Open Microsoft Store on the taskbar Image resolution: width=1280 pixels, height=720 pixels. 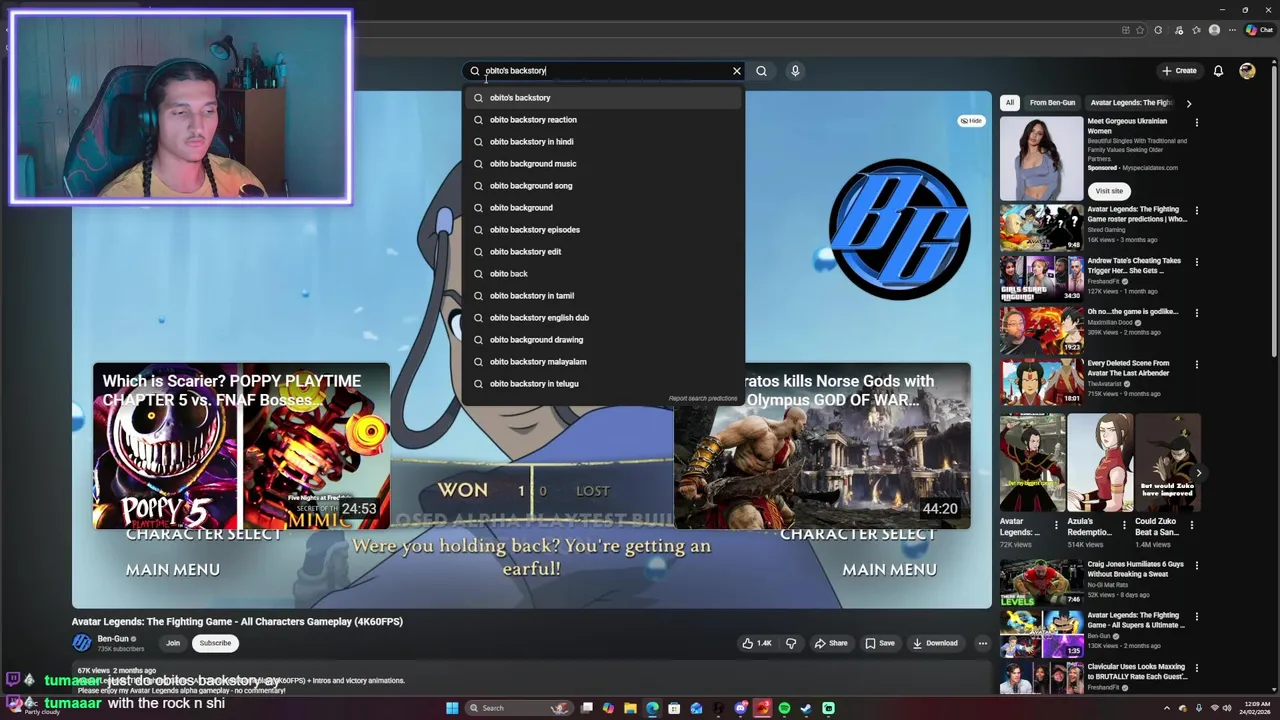[674, 708]
